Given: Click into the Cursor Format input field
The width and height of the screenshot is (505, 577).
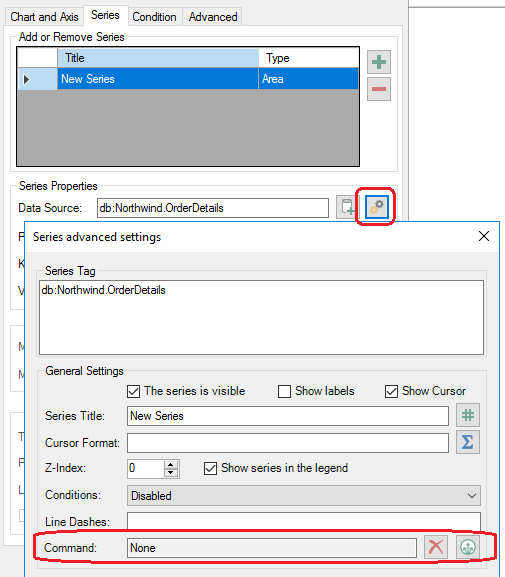Looking at the screenshot, I should click(288, 443).
